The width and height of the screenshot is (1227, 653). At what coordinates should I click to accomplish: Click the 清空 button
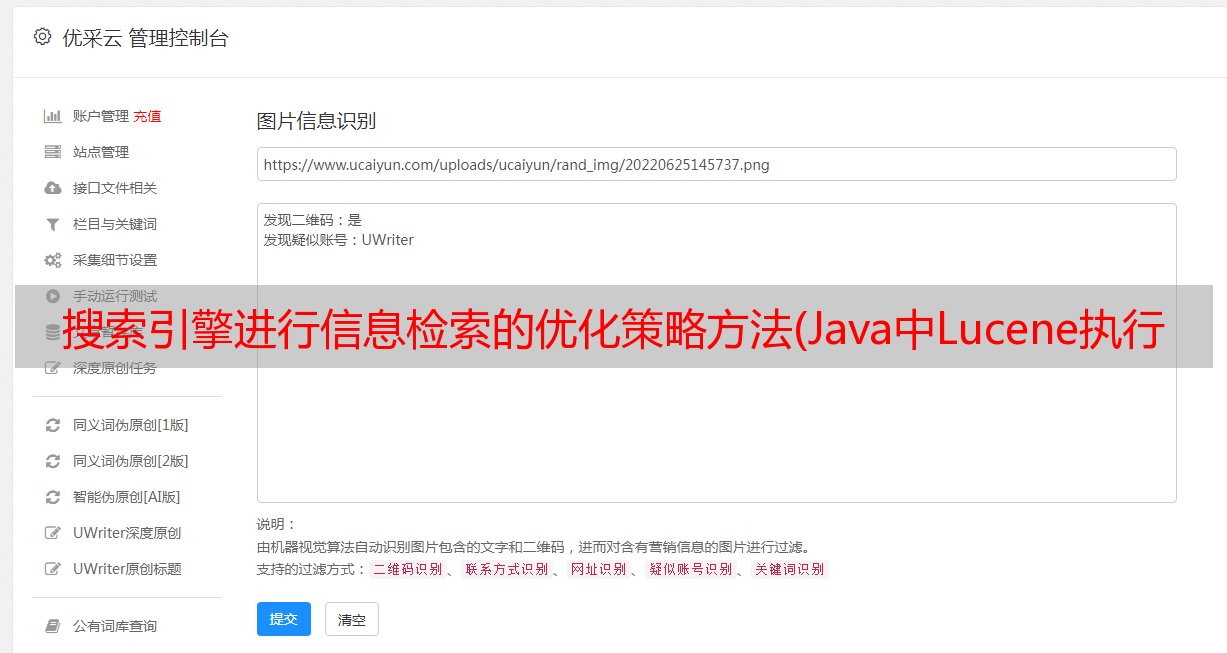pyautogui.click(x=352, y=620)
